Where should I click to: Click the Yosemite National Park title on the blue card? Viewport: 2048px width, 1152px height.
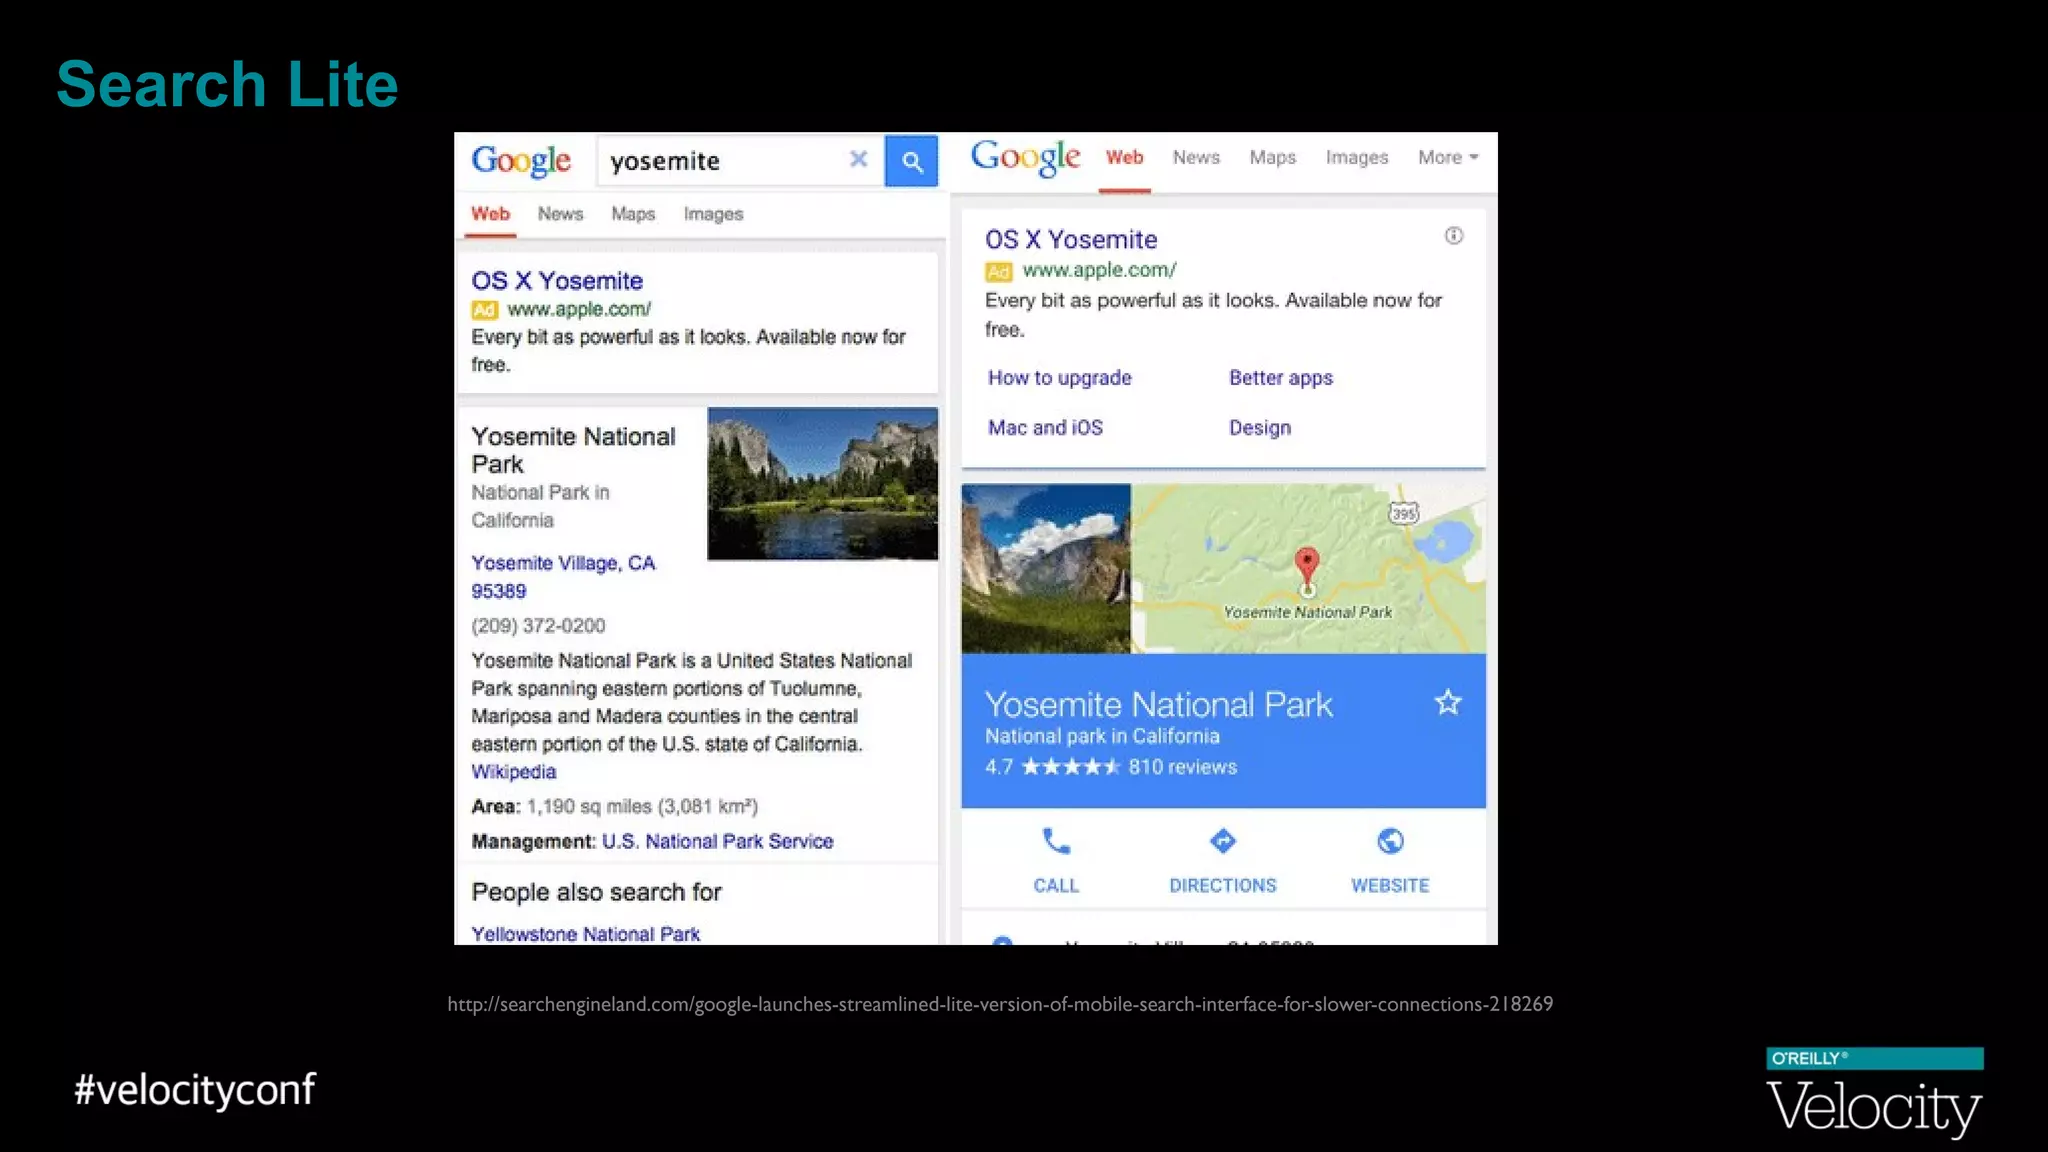tap(1158, 705)
